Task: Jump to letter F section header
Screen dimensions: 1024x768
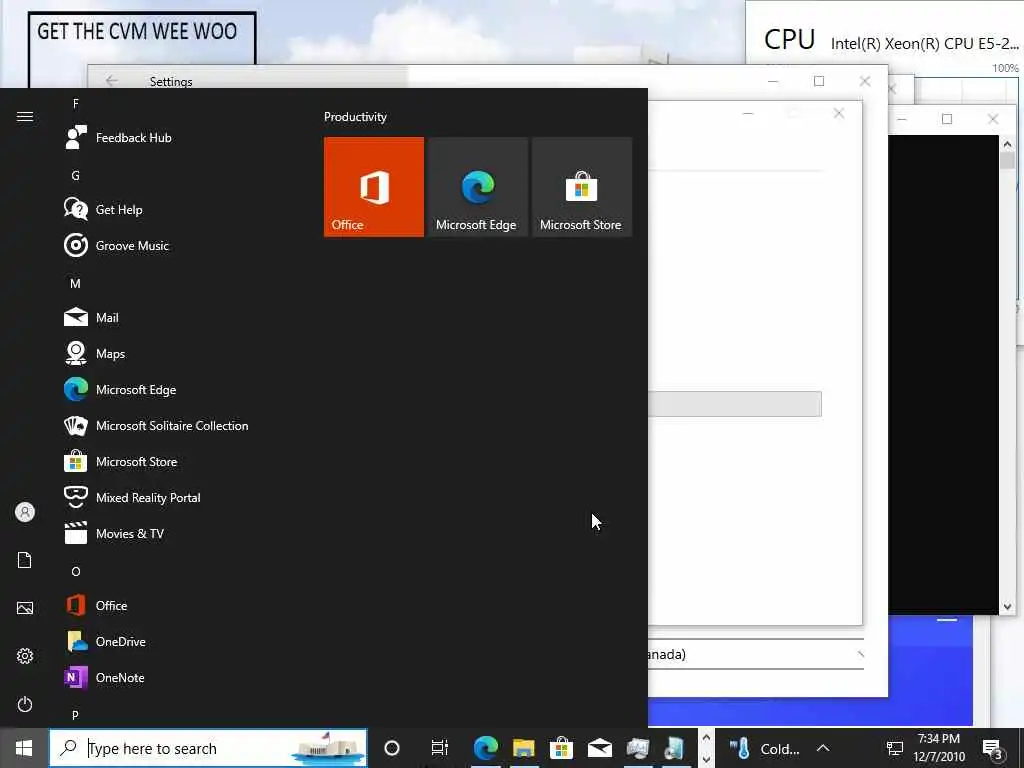Action: tap(76, 104)
